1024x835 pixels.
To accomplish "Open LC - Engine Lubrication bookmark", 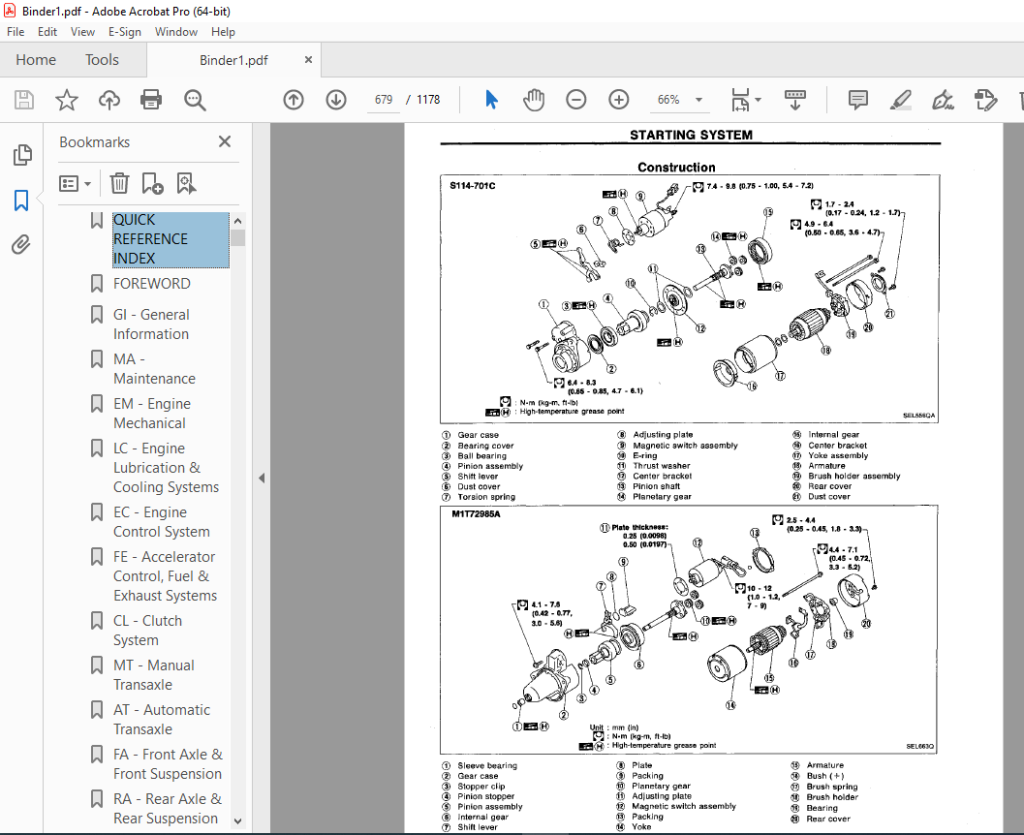I will coord(166,467).
